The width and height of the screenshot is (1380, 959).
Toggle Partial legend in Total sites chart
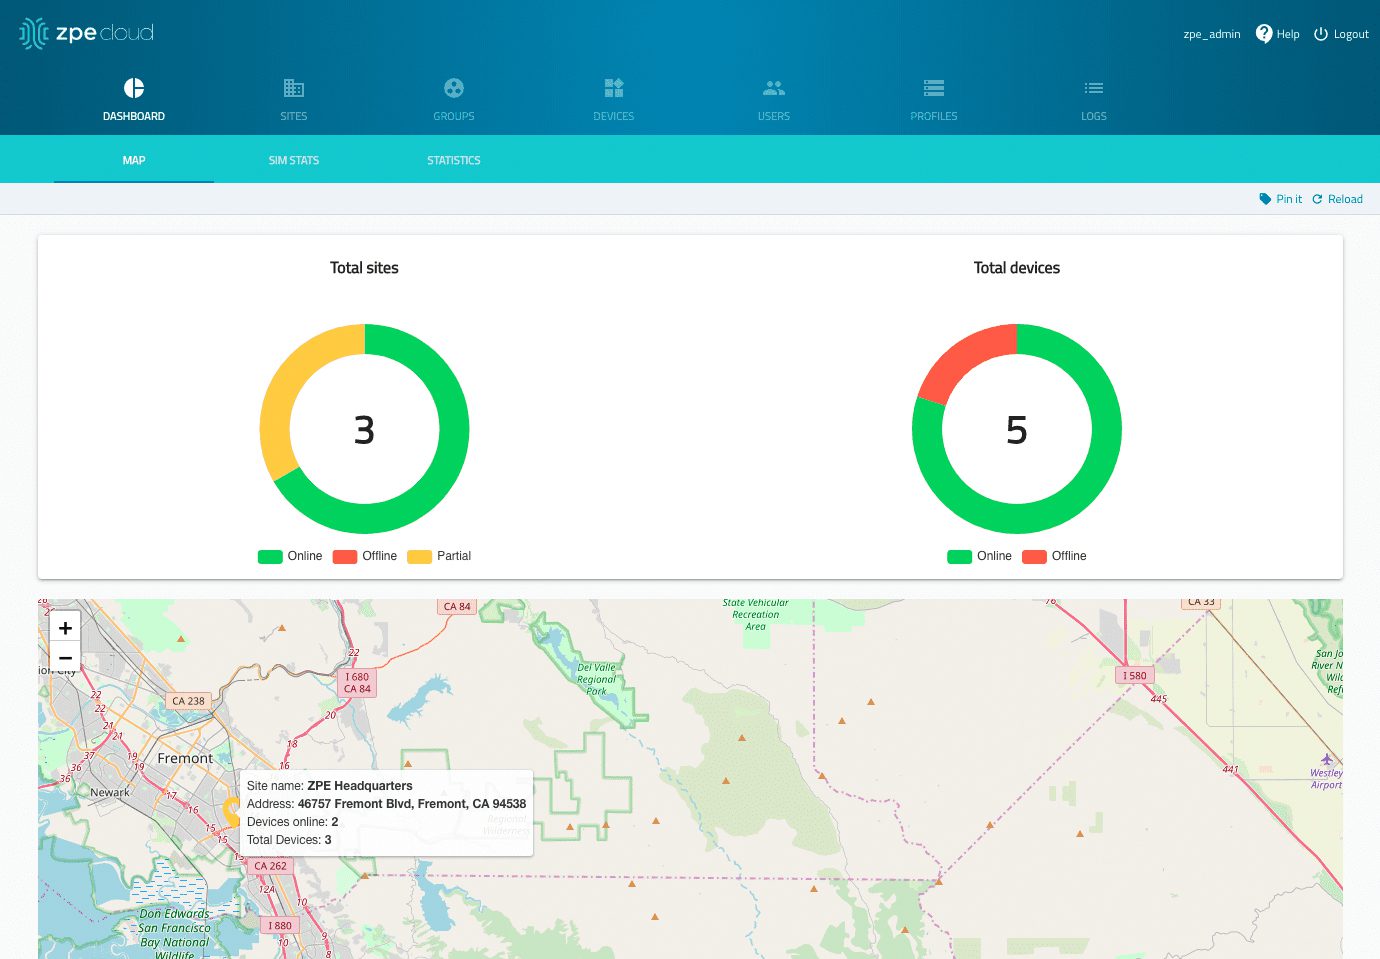439,556
